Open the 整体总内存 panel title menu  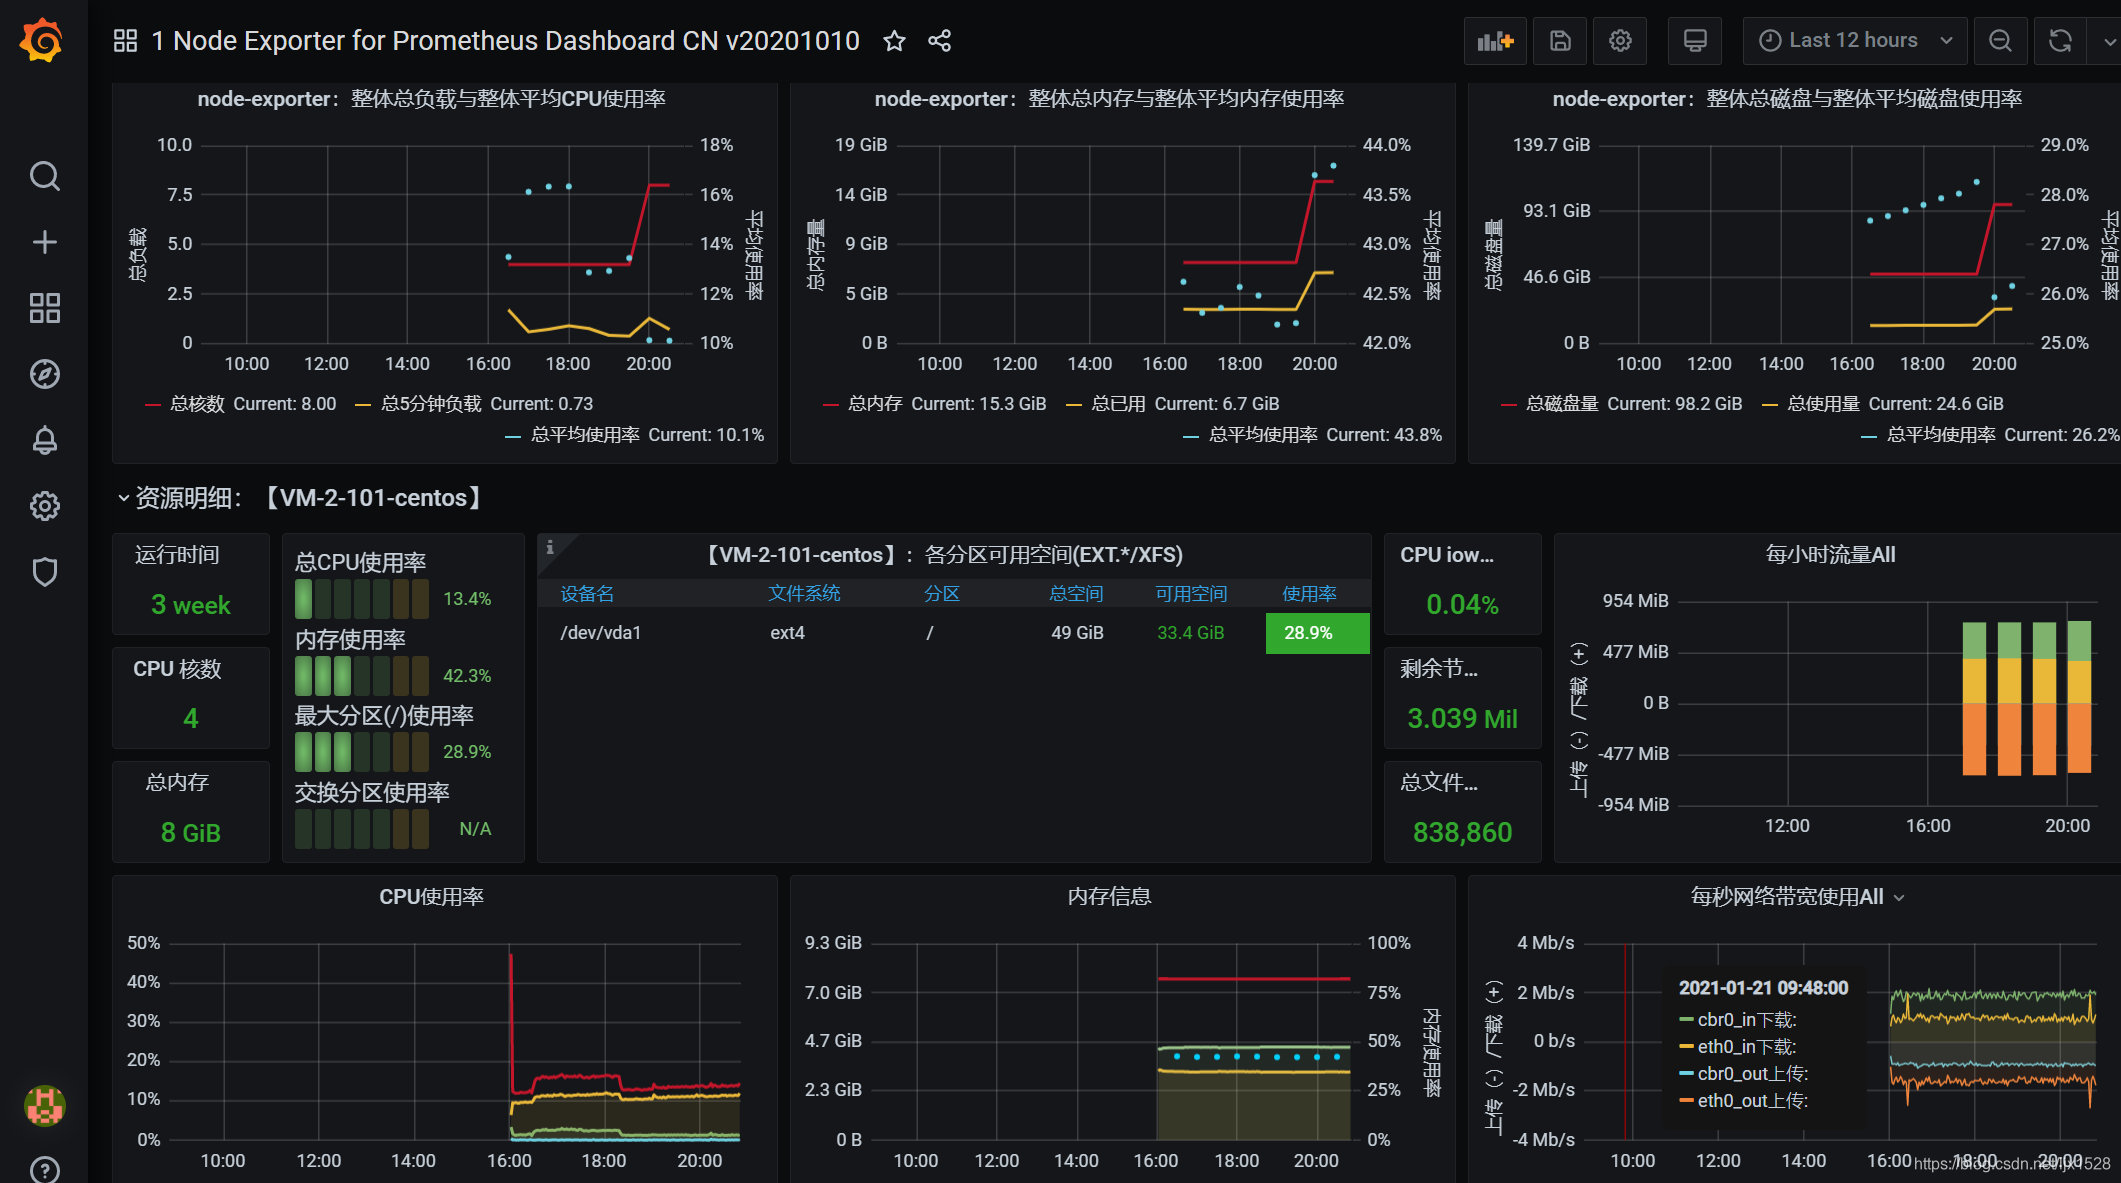point(1109,99)
